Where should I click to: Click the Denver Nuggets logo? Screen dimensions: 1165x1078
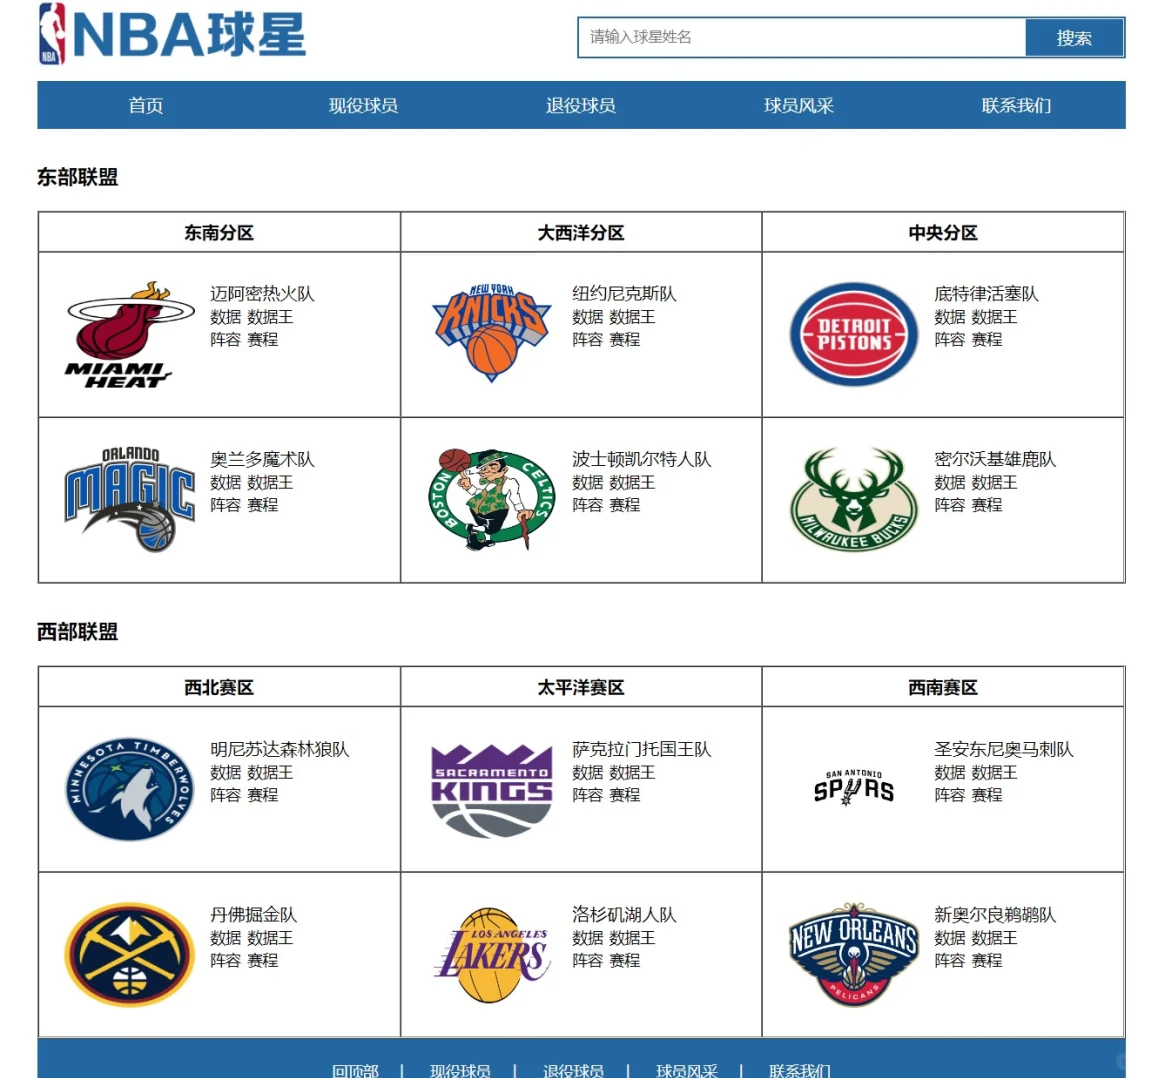click(129, 954)
